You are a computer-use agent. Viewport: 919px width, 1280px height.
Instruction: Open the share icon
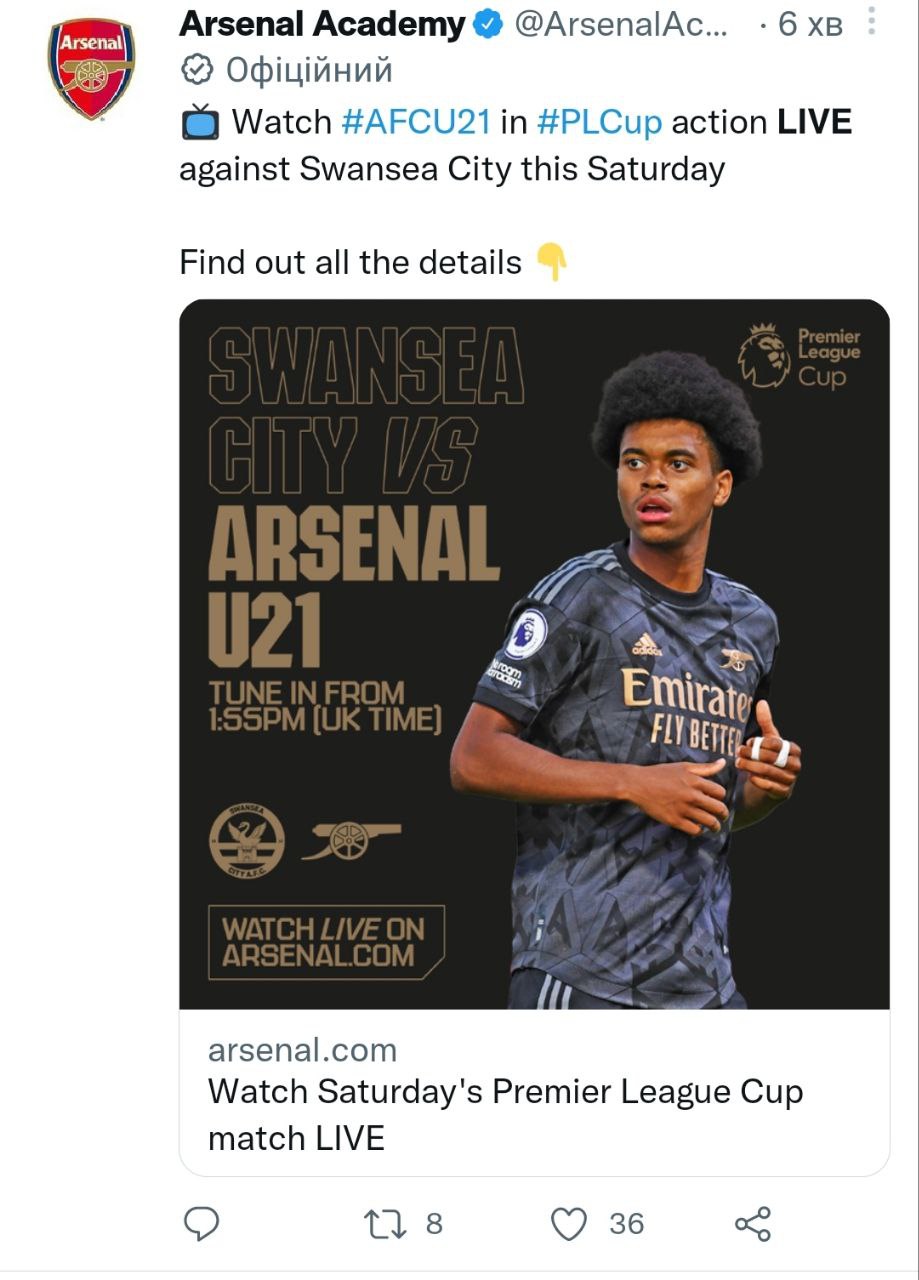coord(752,1223)
